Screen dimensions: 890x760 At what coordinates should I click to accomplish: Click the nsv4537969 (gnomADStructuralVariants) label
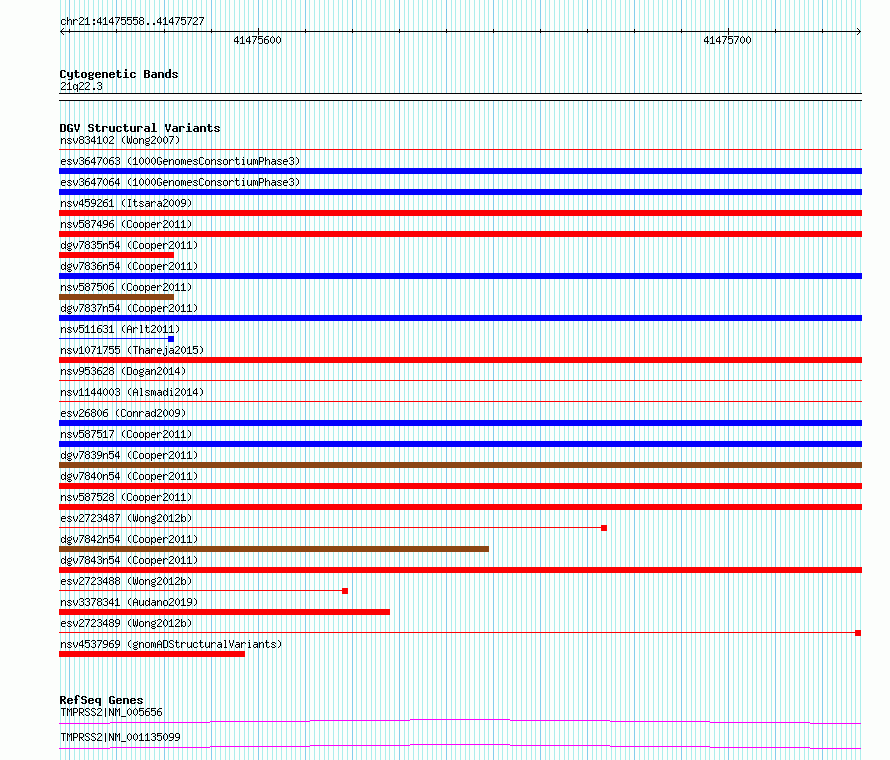point(171,644)
